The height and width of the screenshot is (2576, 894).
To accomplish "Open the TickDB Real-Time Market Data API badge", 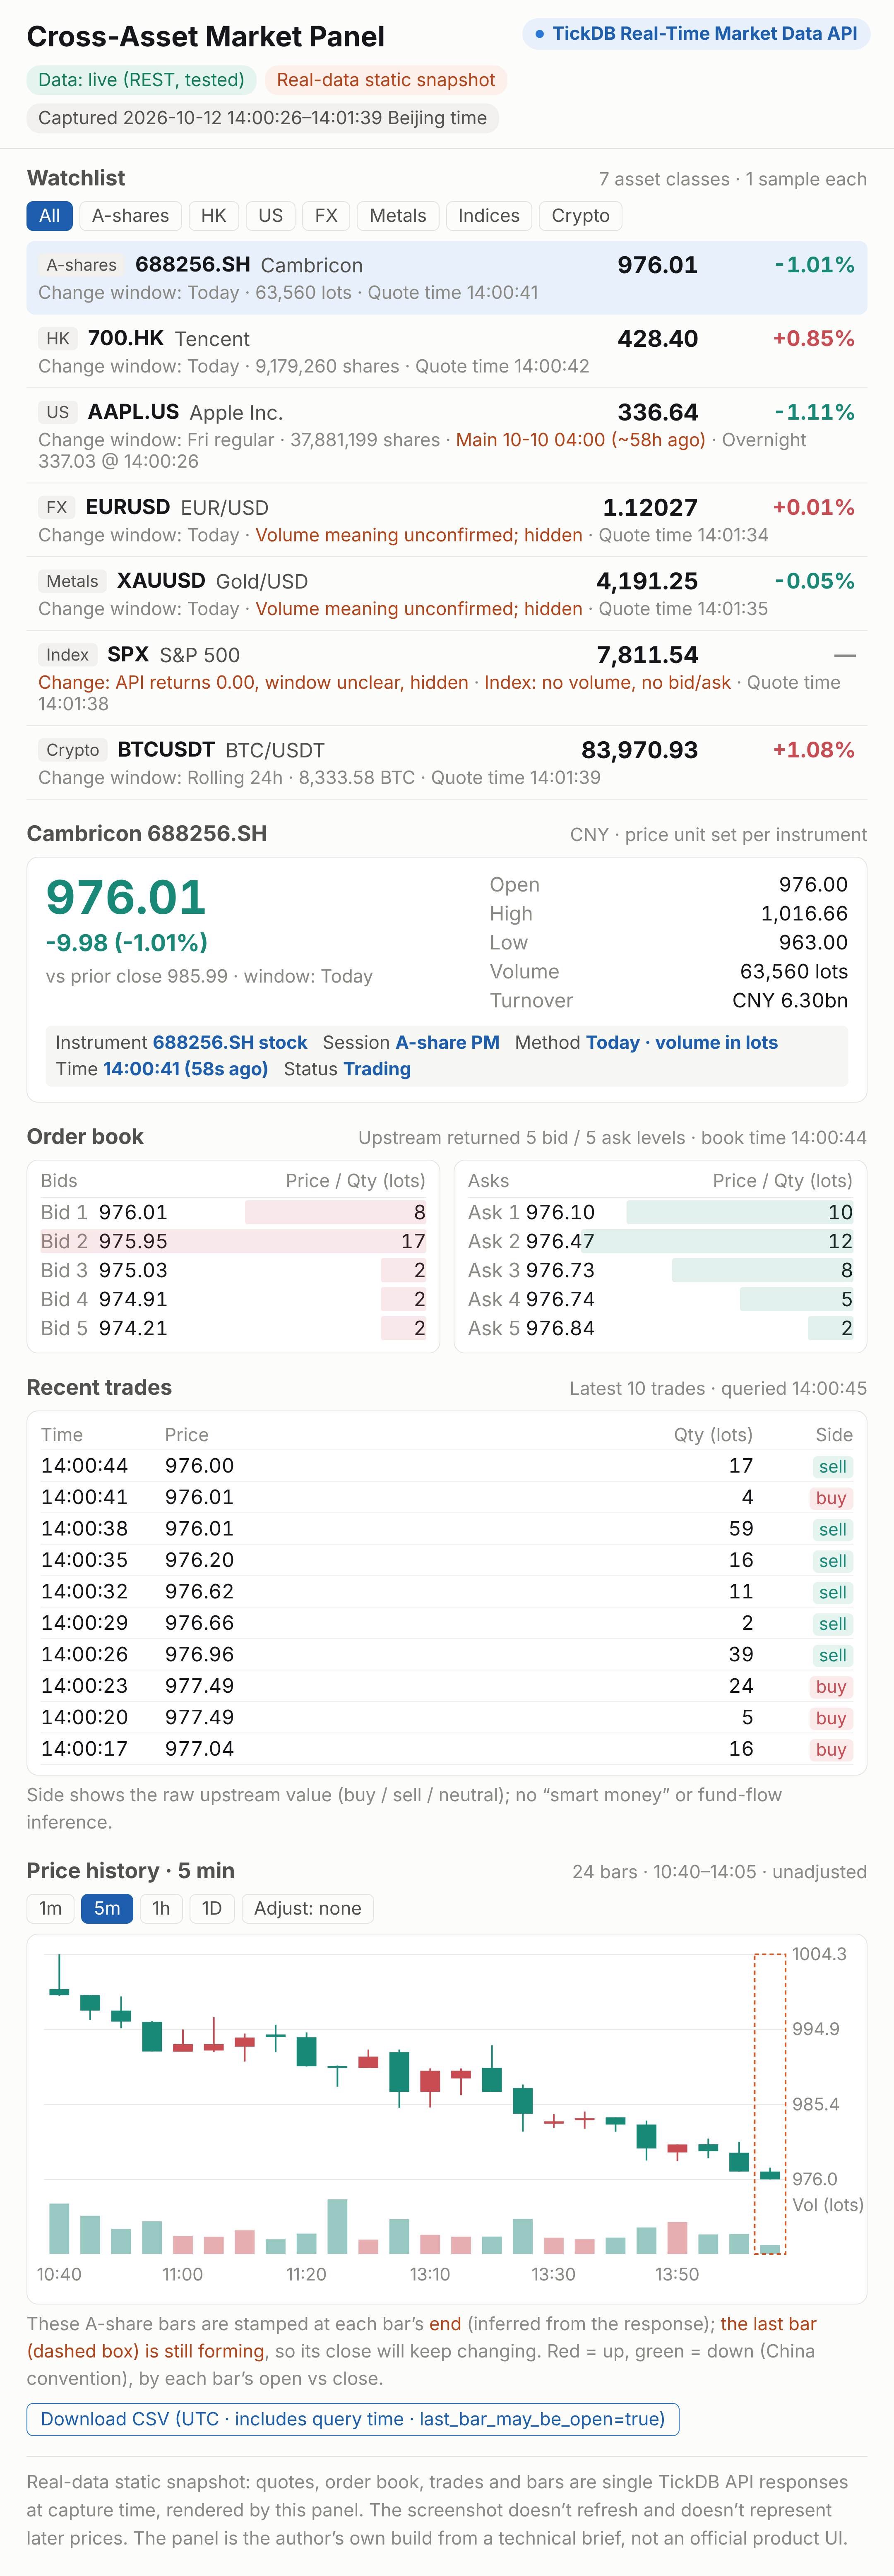I will [x=696, y=34].
